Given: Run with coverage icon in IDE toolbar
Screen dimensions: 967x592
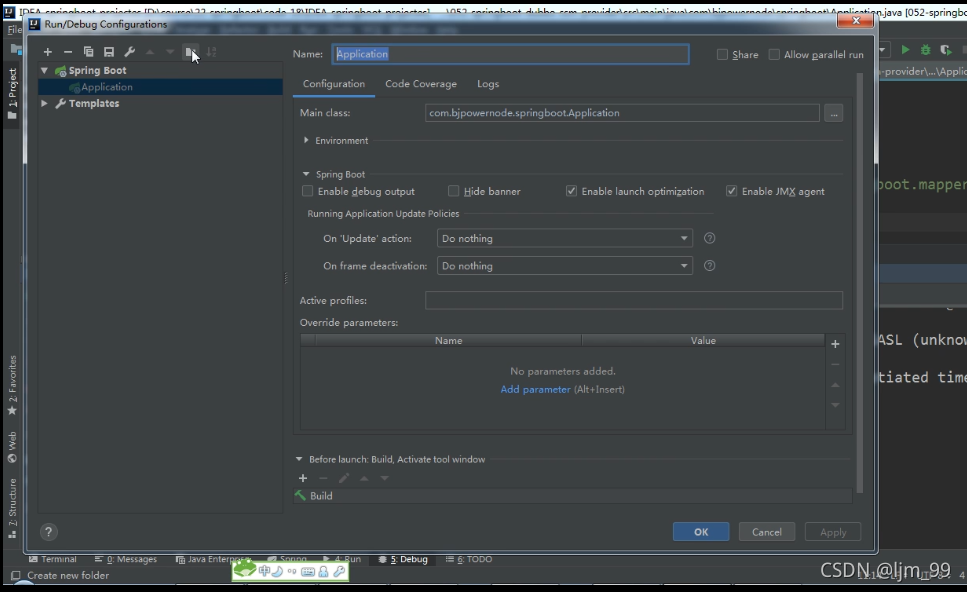Looking at the screenshot, I should [945, 50].
